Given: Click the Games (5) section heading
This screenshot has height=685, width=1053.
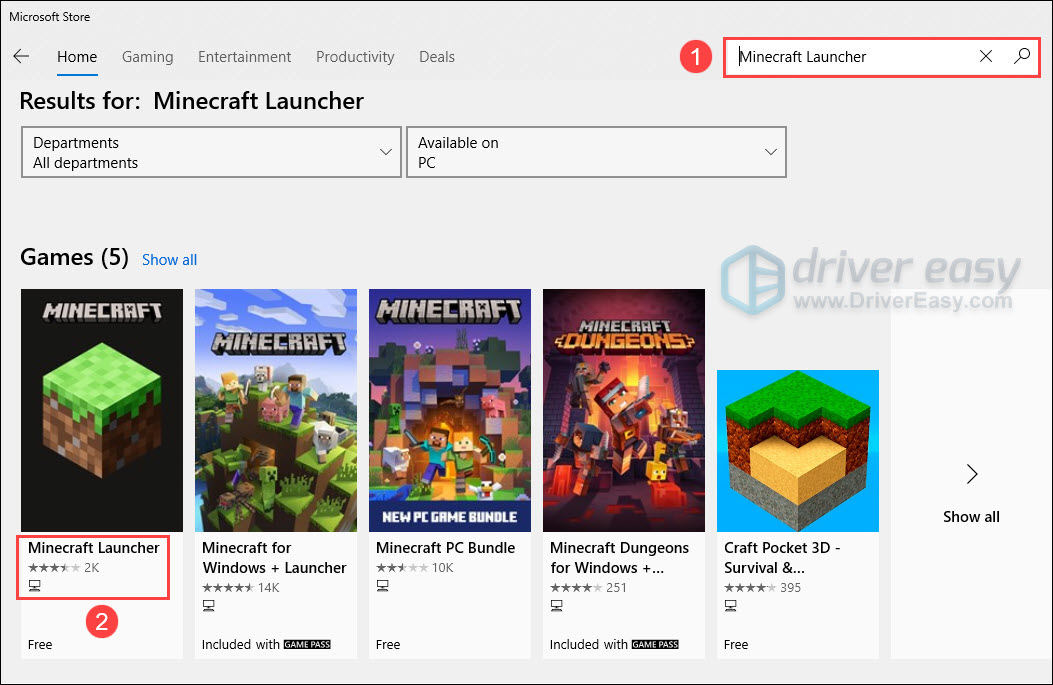Looking at the screenshot, I should [x=74, y=257].
